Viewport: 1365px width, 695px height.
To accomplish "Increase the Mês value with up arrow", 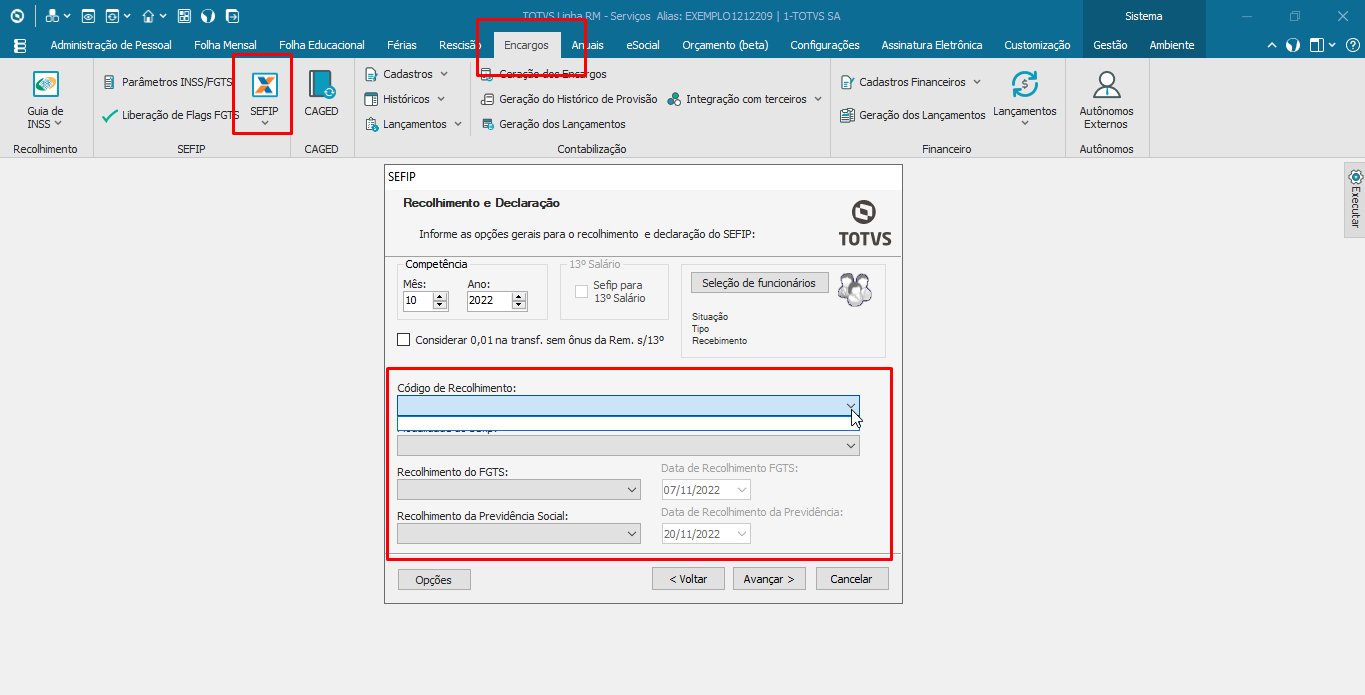I will (441, 296).
